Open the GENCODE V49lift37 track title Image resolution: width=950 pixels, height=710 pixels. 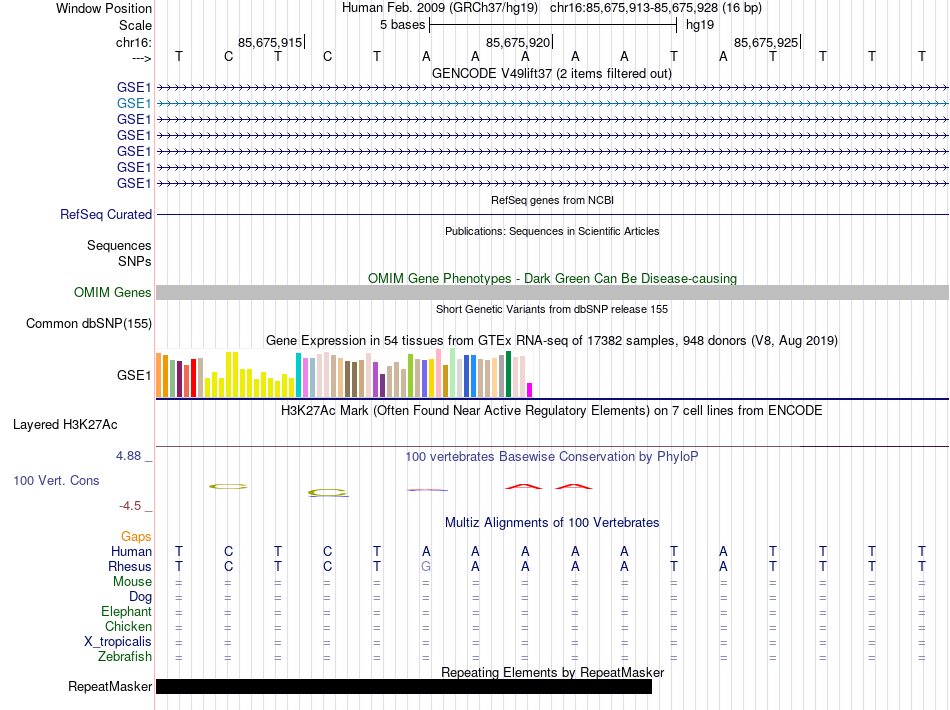552,74
